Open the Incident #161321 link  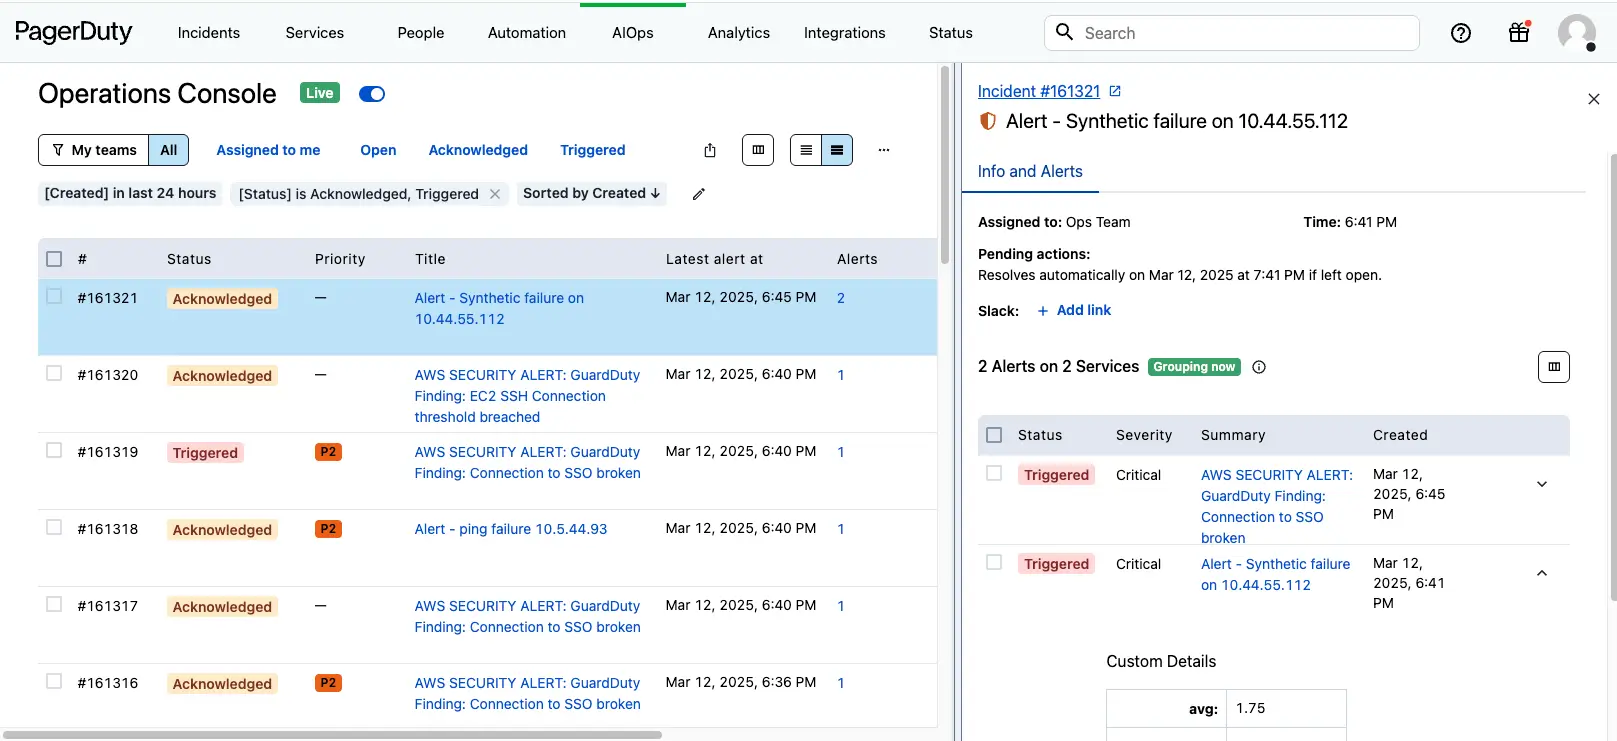coord(1039,91)
